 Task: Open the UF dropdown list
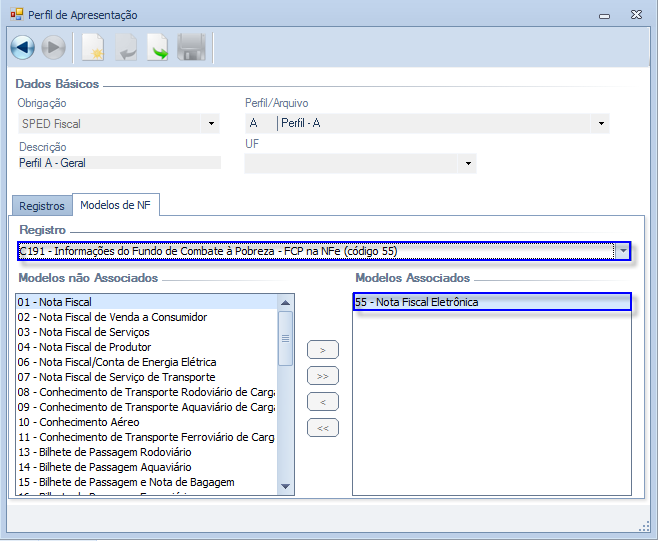pyautogui.click(x=467, y=163)
